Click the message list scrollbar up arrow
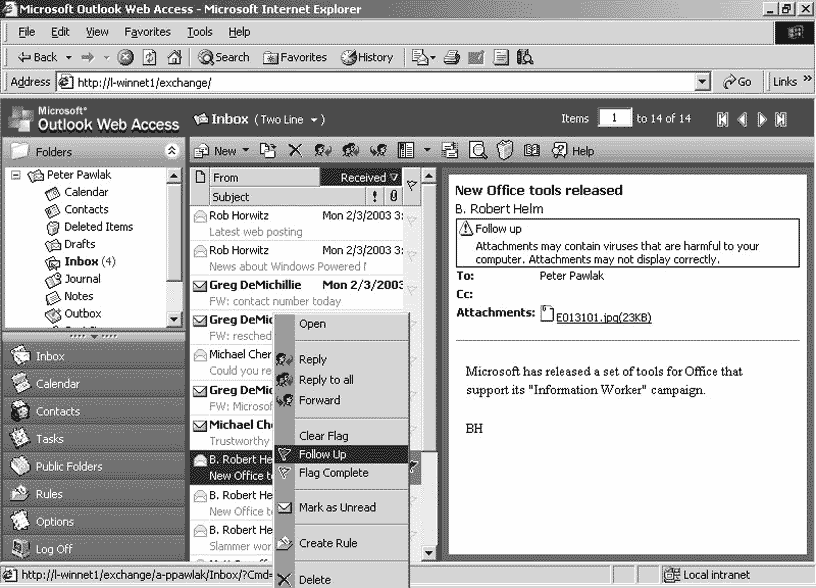The width and height of the screenshot is (816, 588). pos(429,175)
